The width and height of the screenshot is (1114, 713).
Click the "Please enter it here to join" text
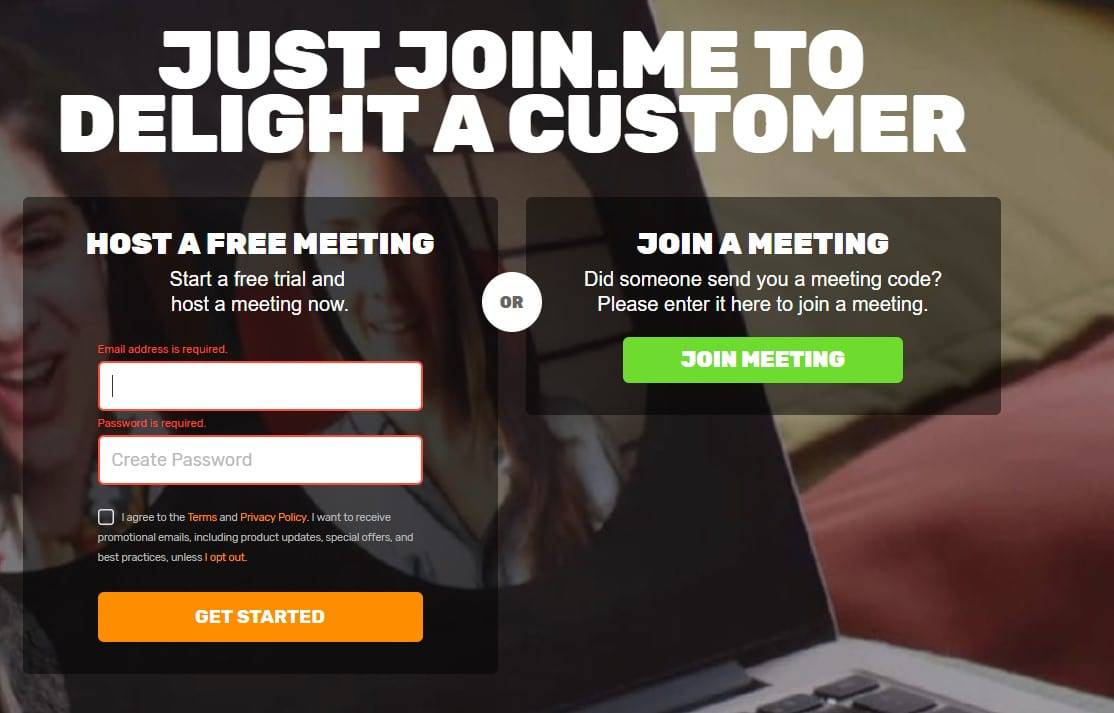(x=762, y=304)
